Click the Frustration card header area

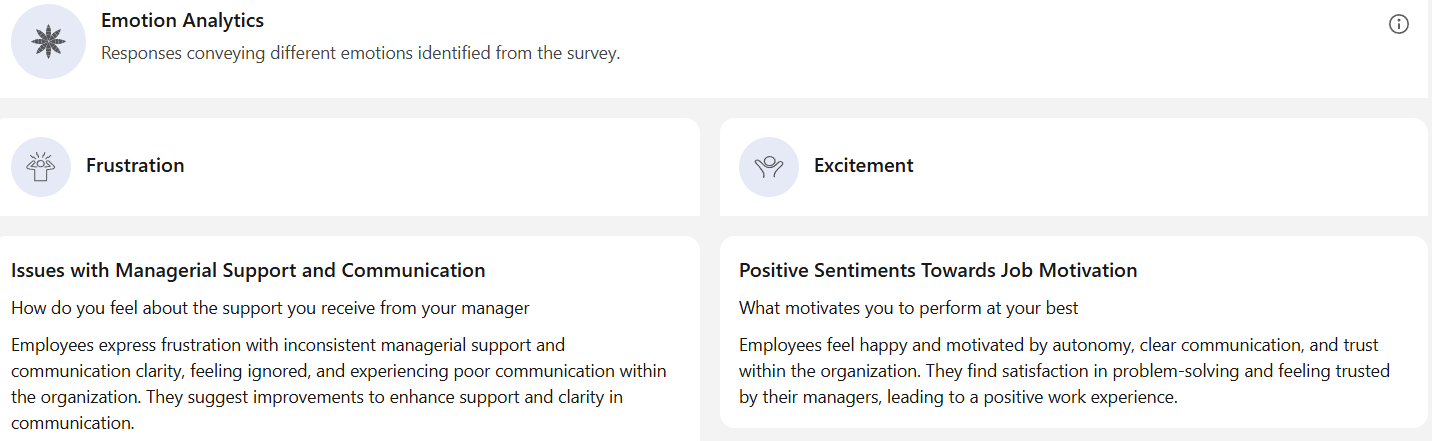(x=350, y=167)
